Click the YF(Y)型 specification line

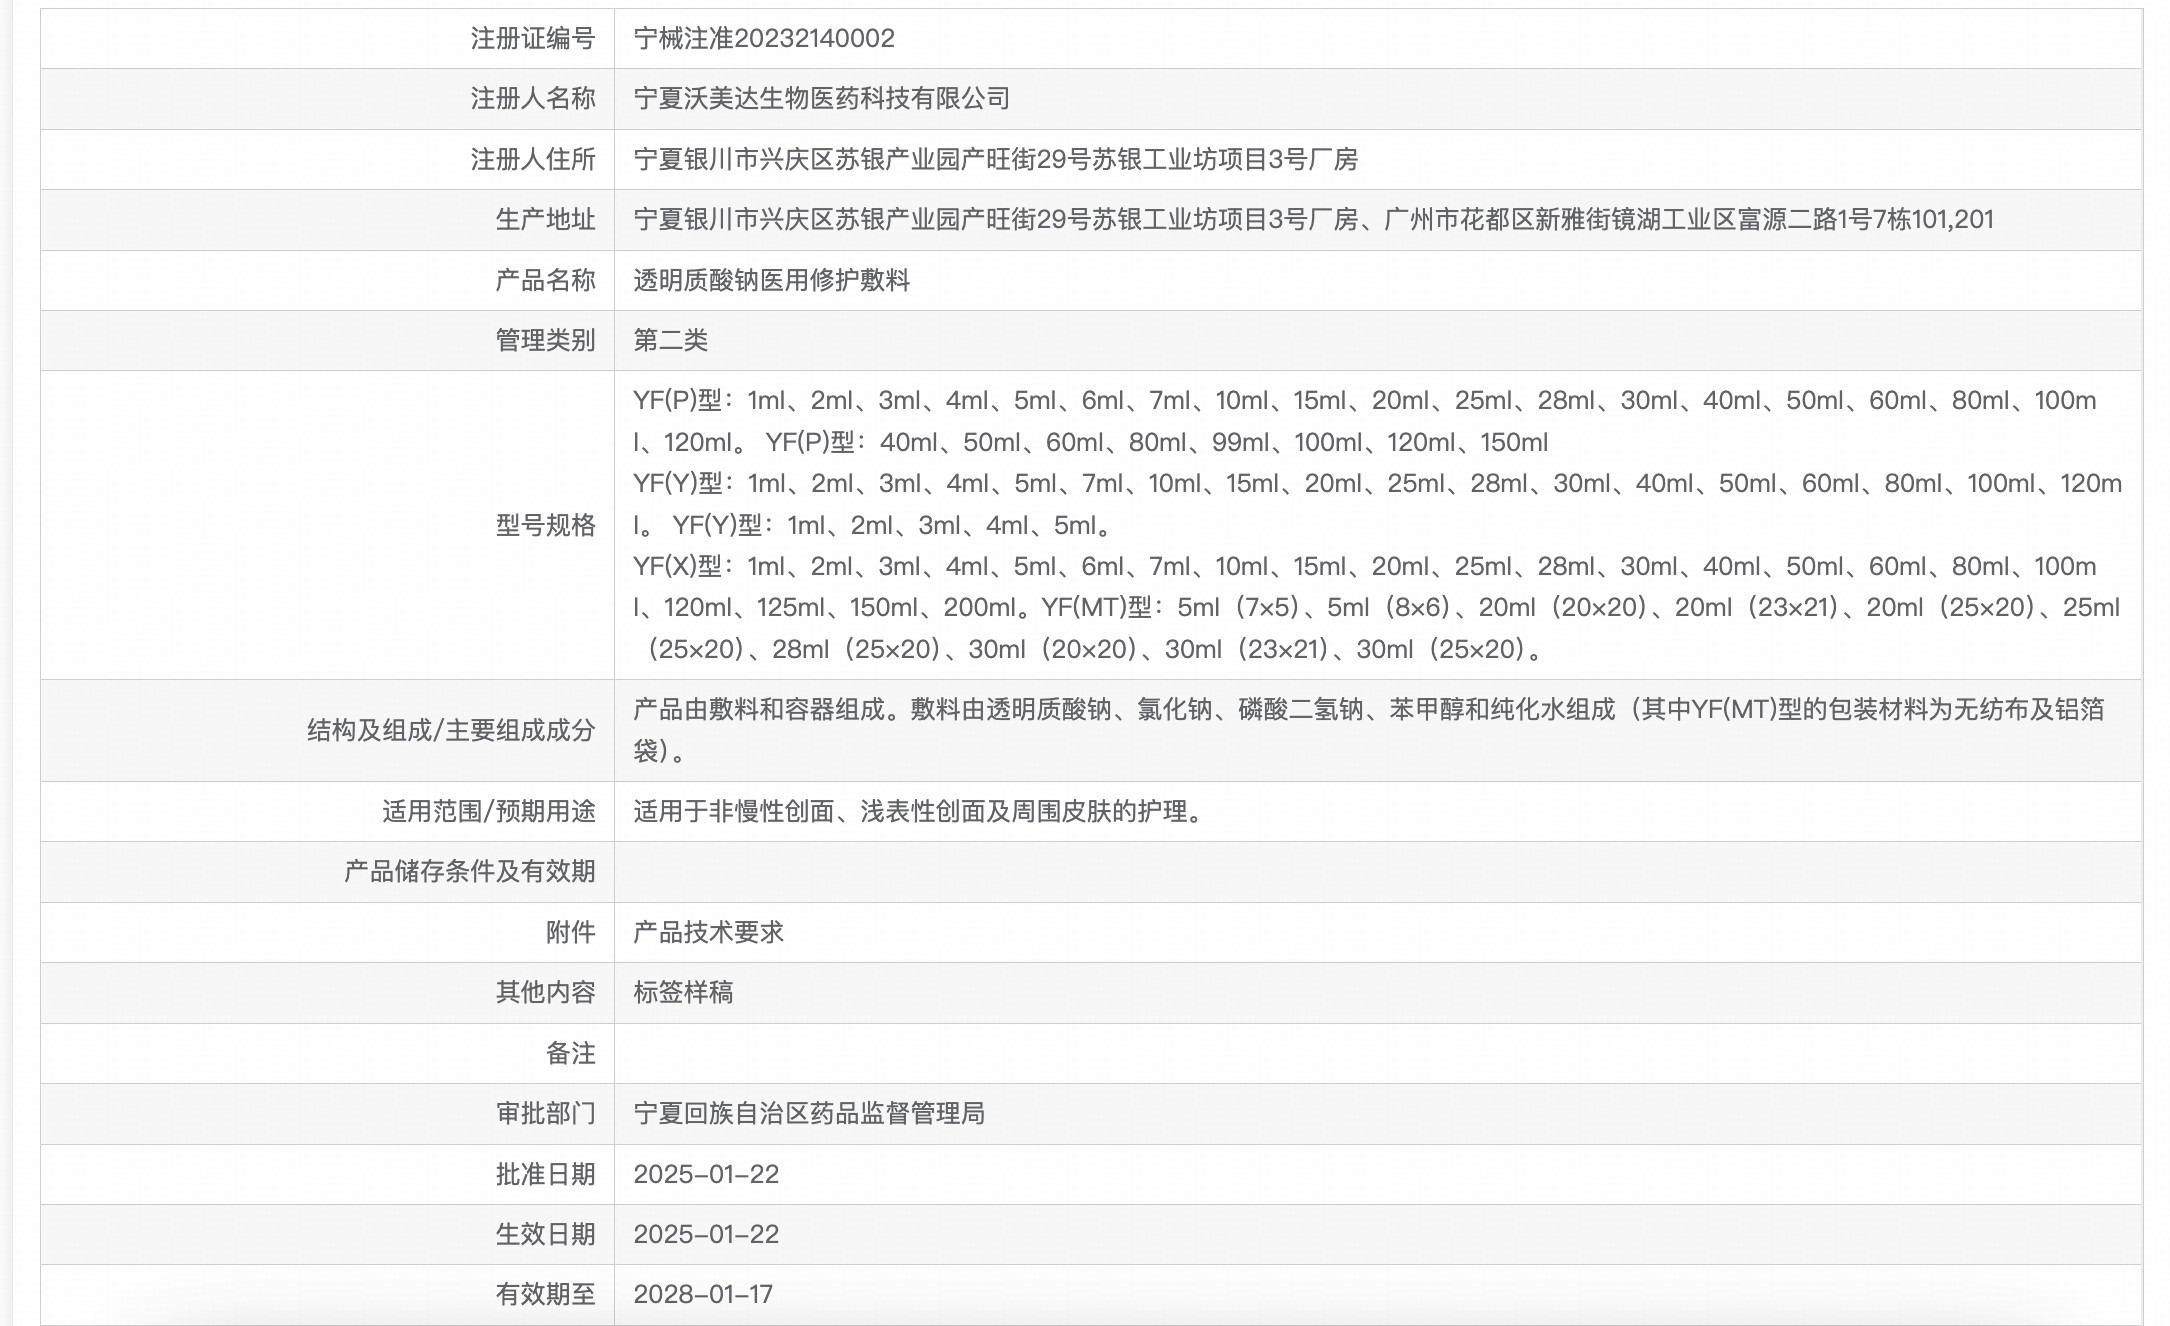click(1376, 484)
